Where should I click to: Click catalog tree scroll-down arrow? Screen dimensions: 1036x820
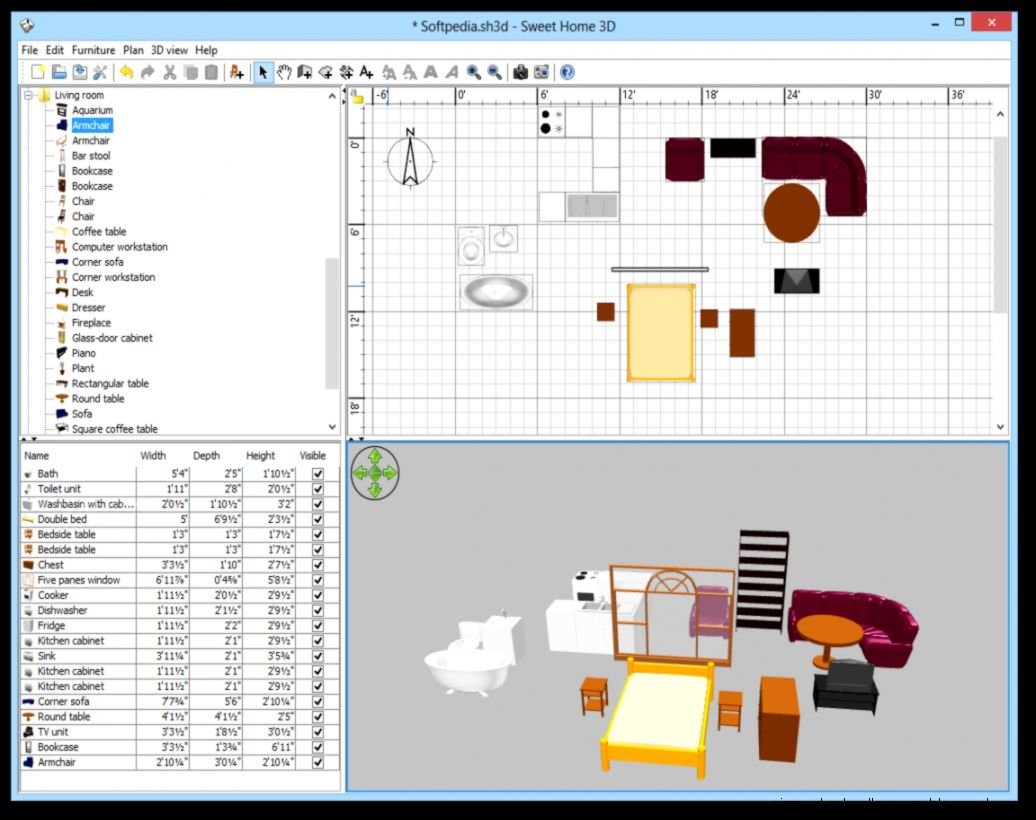click(332, 427)
